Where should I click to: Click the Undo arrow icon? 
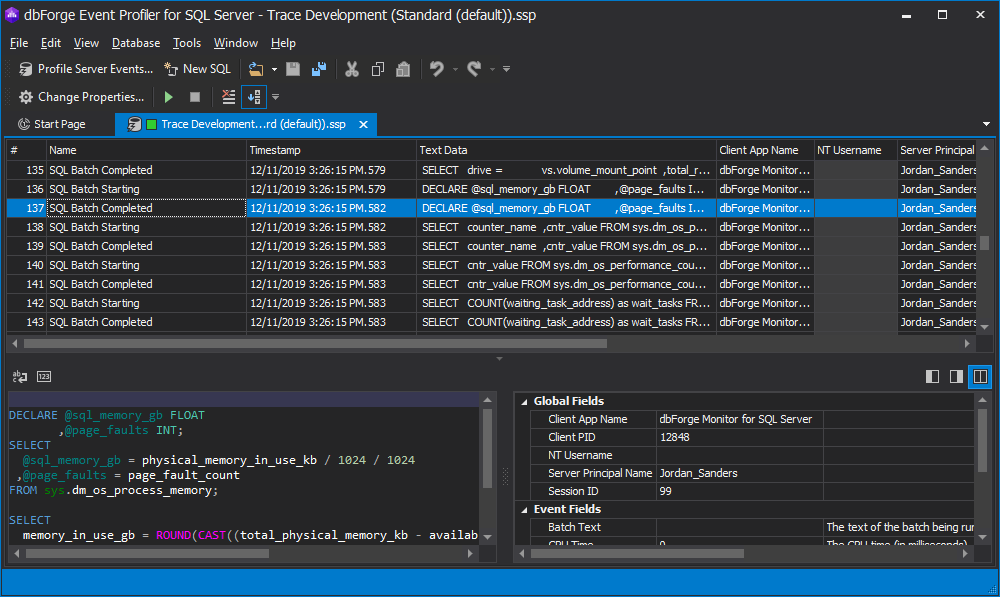[x=436, y=69]
